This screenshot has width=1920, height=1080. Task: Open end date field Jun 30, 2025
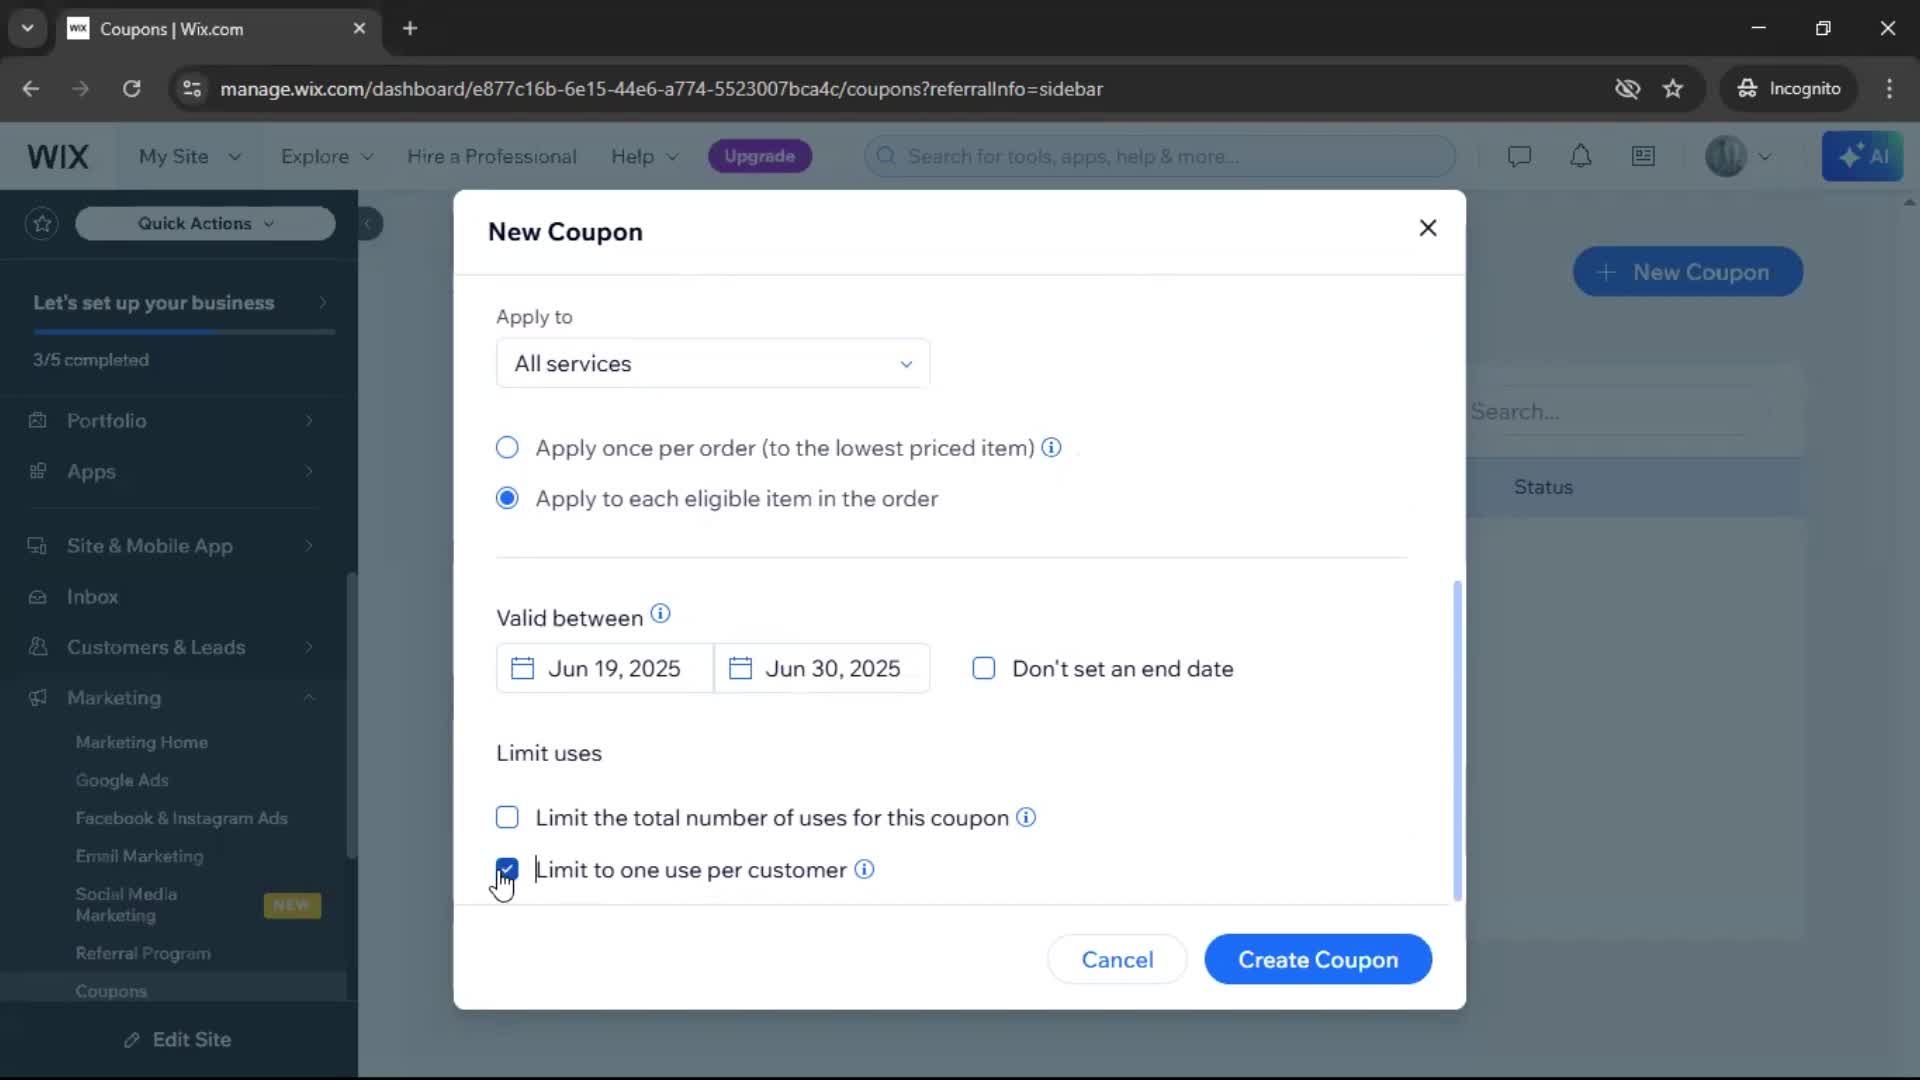822,668
